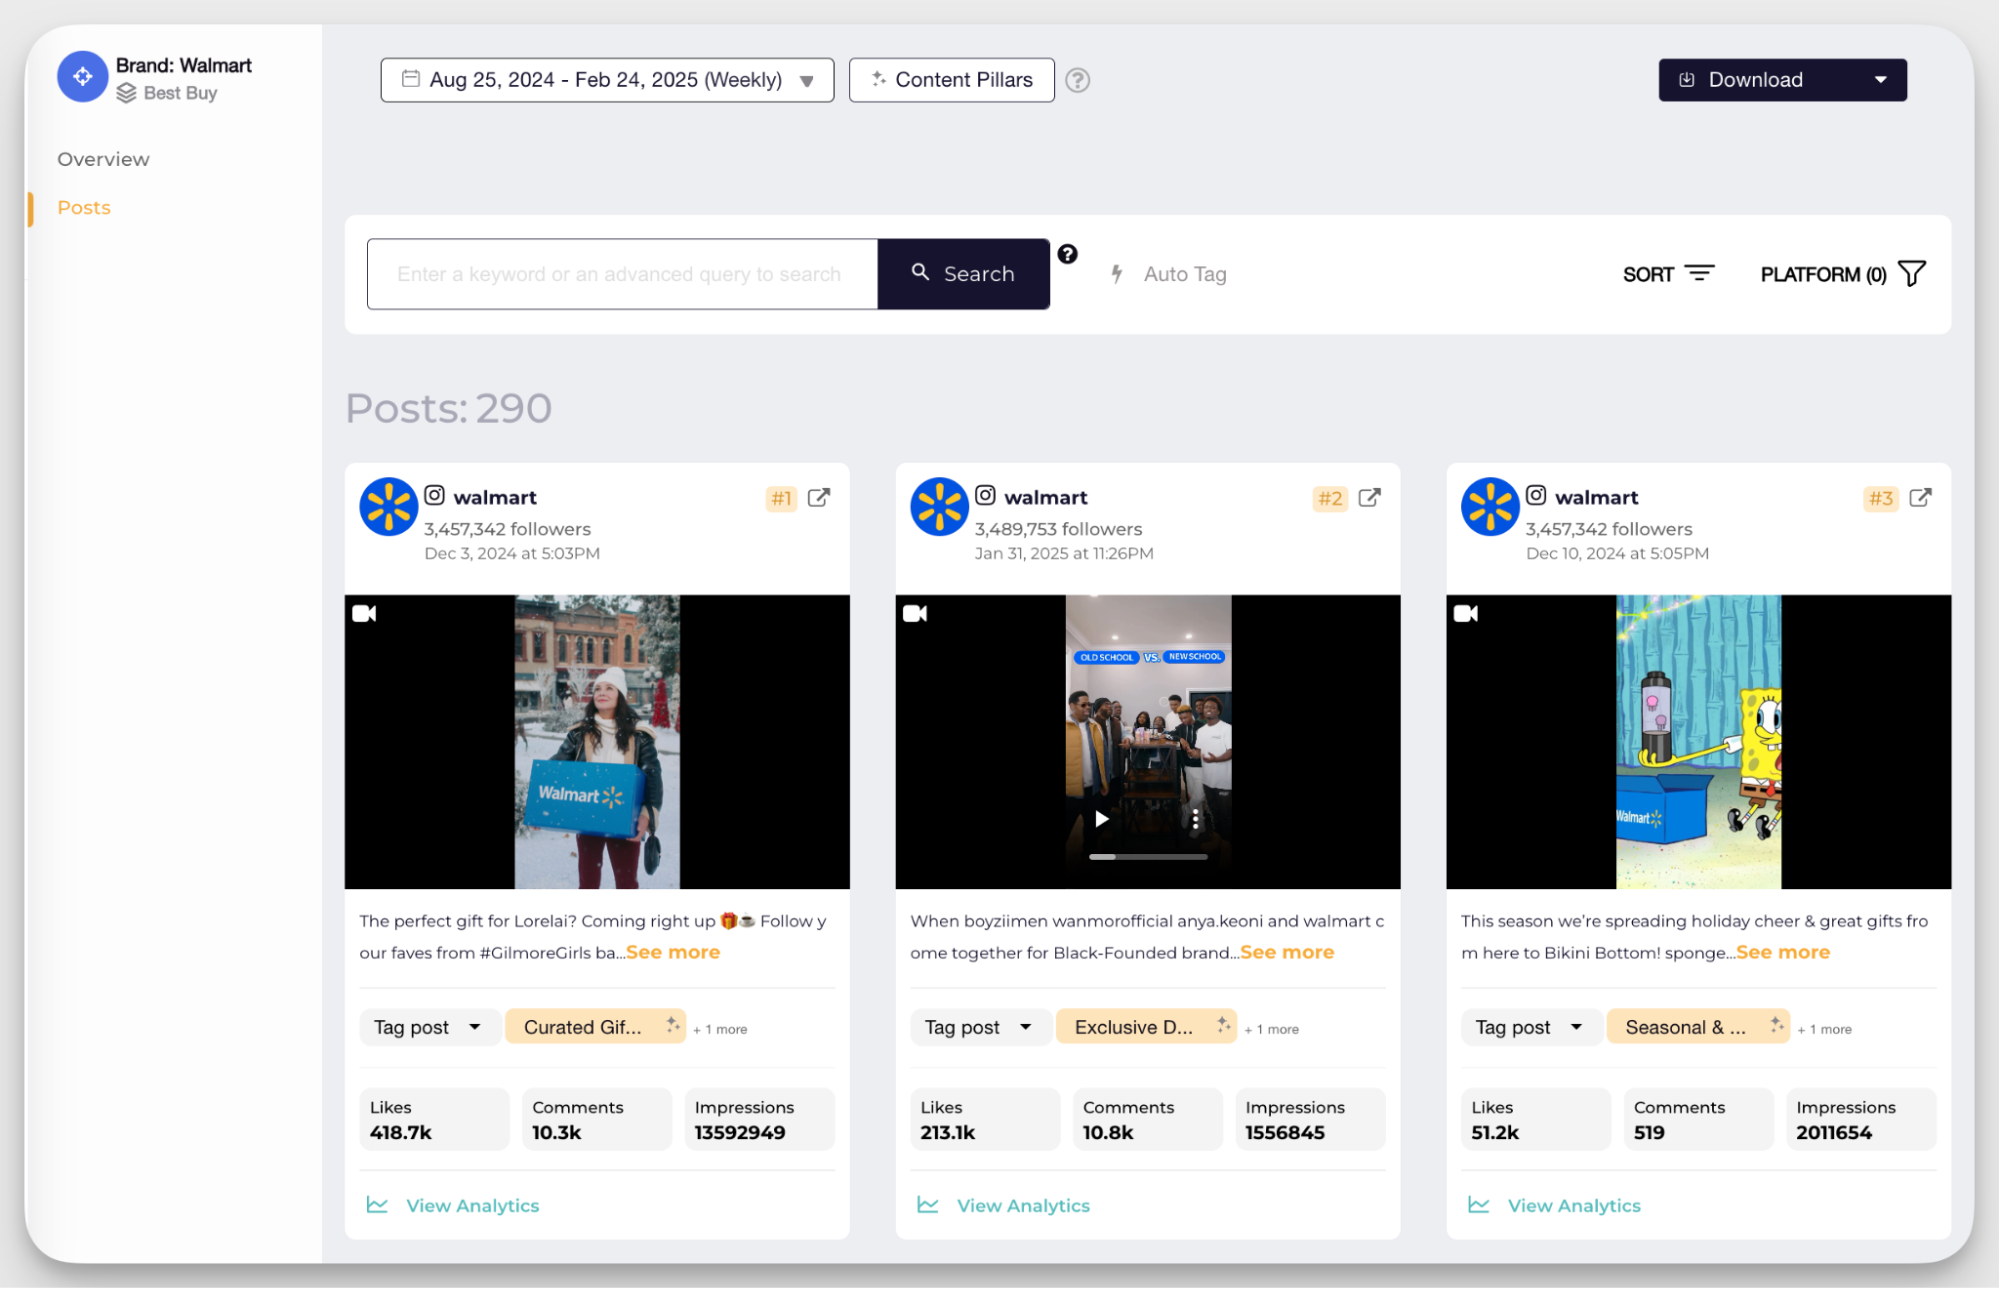Click View Analytics on post #1
This screenshot has width=1999, height=1289.
pyautogui.click(x=454, y=1205)
